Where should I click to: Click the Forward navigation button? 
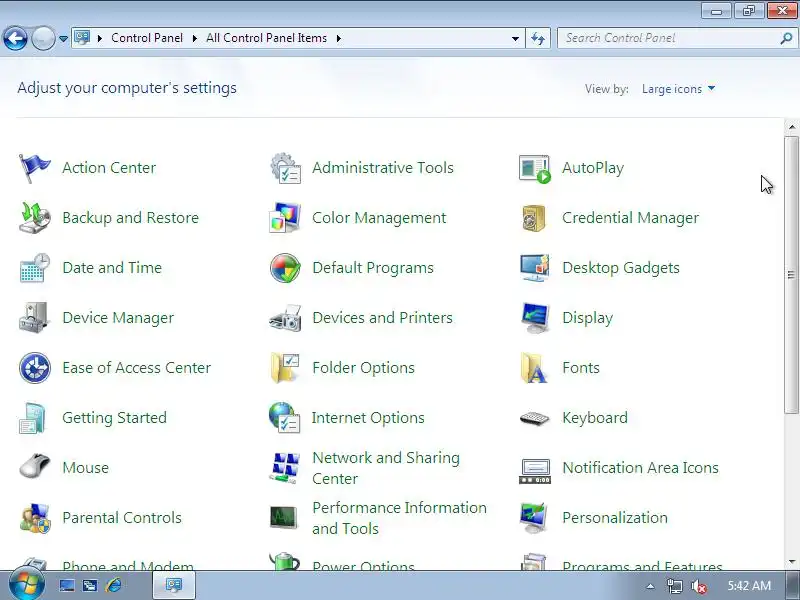click(43, 38)
